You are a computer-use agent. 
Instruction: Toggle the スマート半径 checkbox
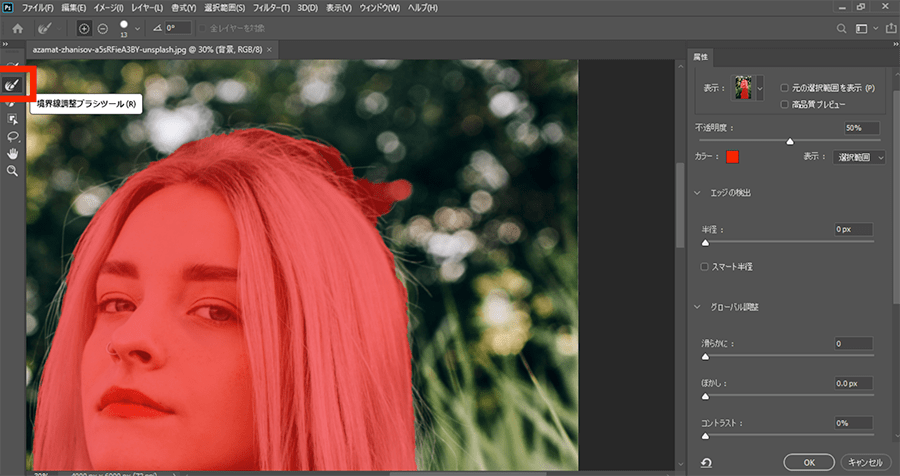click(x=705, y=267)
